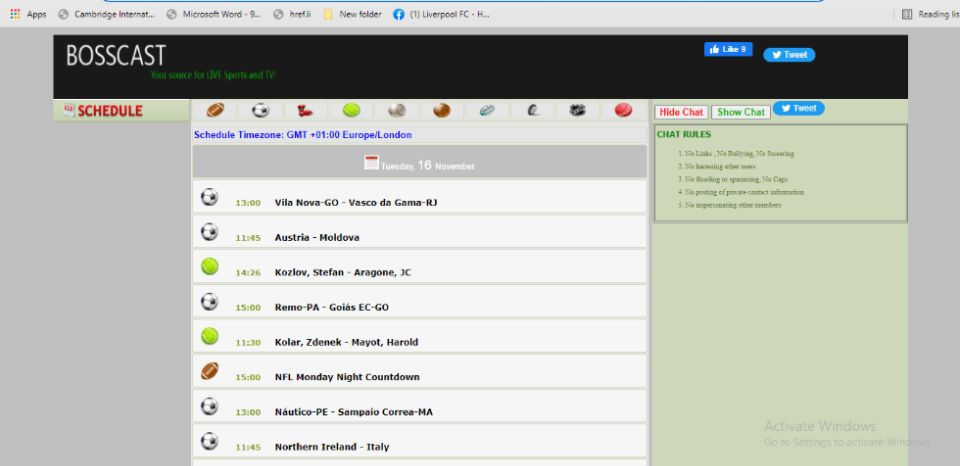Click football icon beside NFL Monday Night Countdown
The image size is (960, 466).
click(209, 371)
